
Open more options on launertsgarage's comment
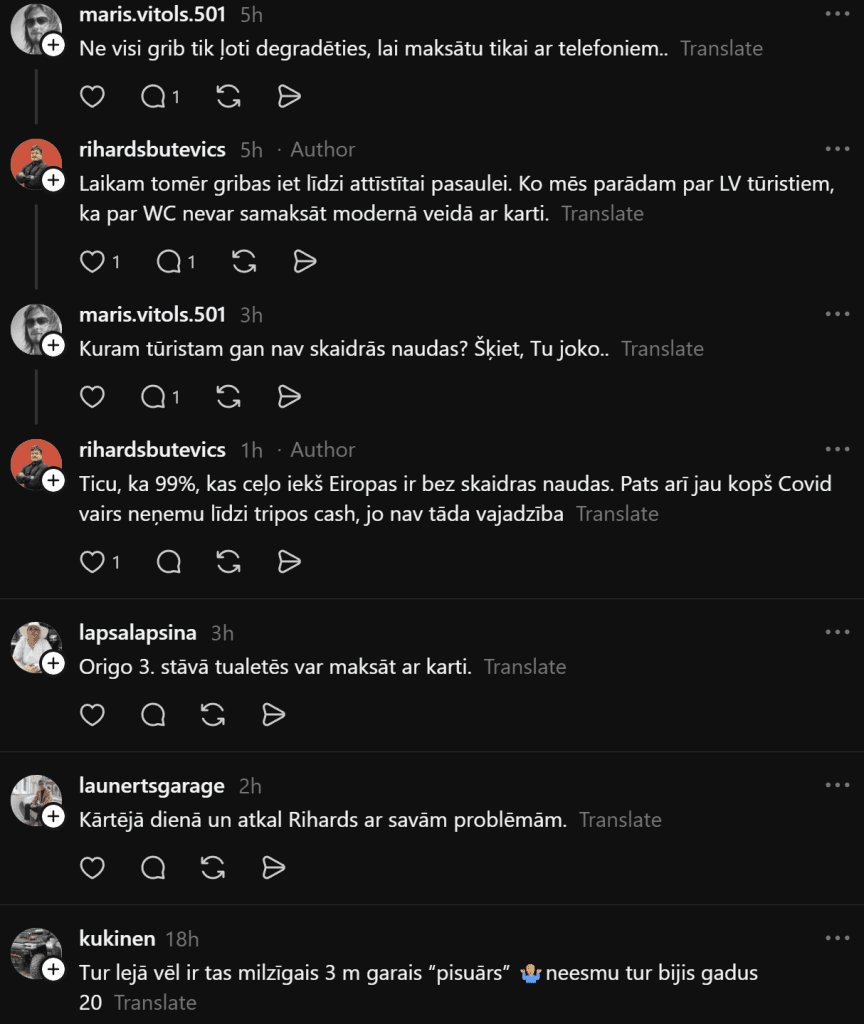[x=837, y=785]
